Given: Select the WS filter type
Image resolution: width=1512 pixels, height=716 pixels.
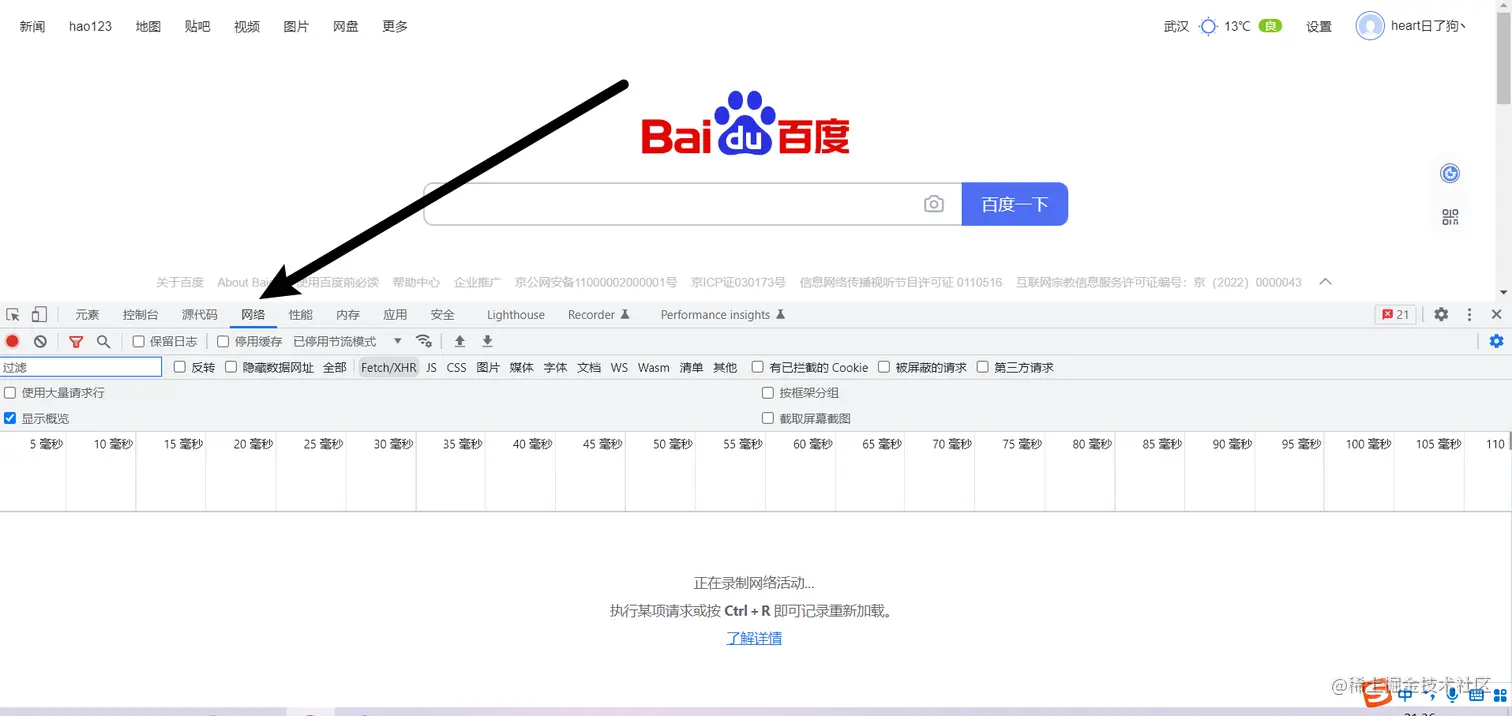Looking at the screenshot, I should [x=619, y=367].
